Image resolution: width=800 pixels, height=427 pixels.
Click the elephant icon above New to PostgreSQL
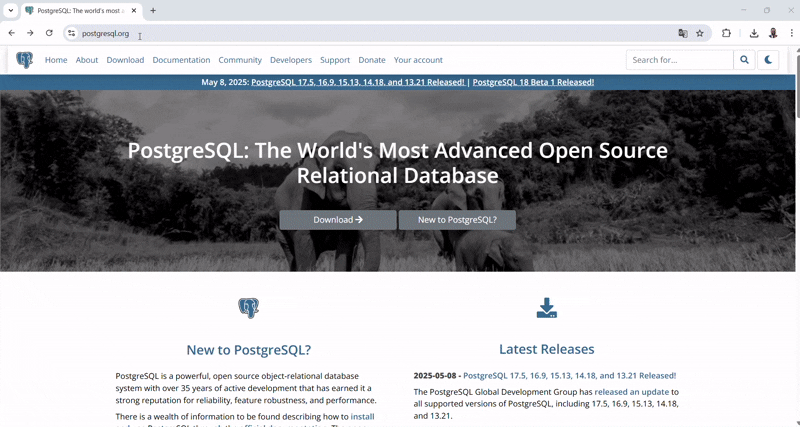pyautogui.click(x=248, y=308)
